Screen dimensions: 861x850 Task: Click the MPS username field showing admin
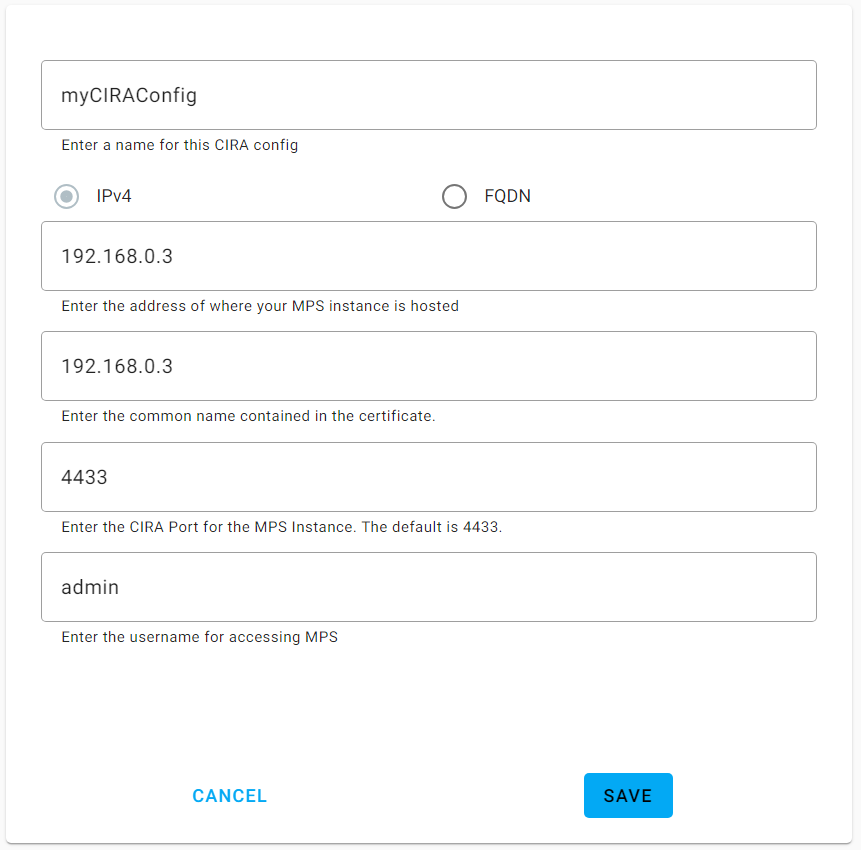tap(428, 587)
